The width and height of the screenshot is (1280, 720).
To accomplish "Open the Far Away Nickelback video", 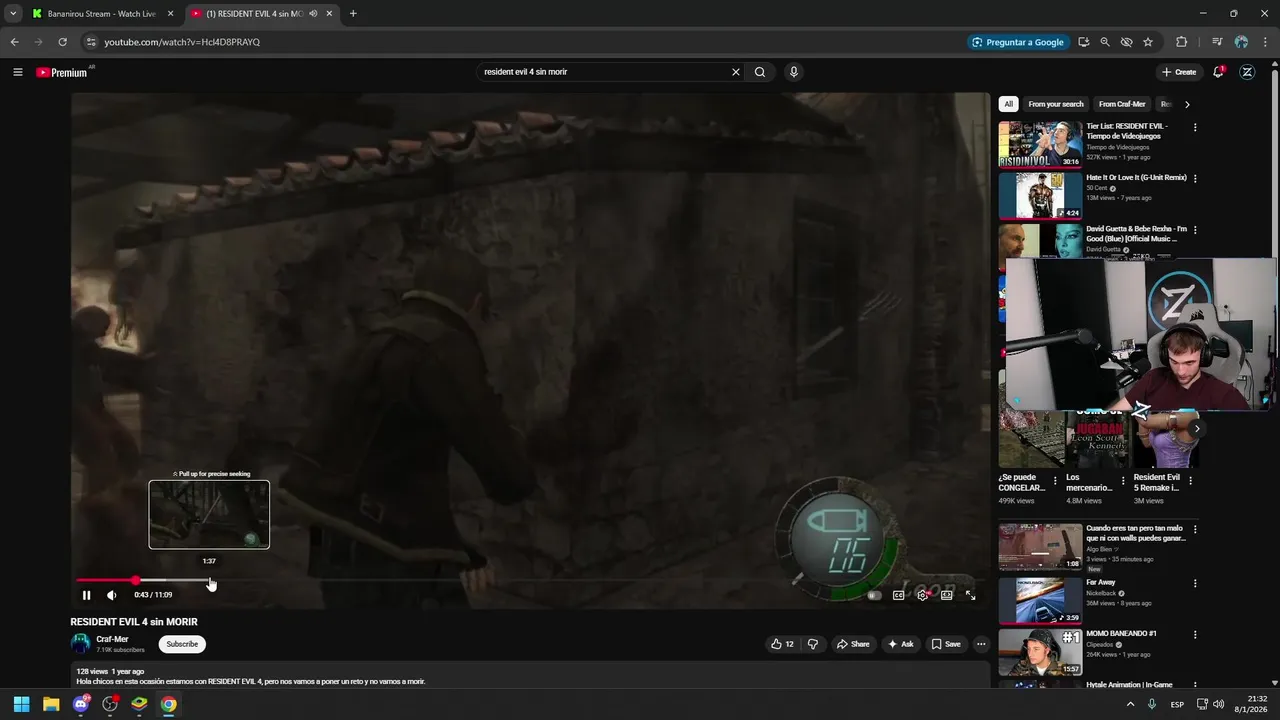I will tap(1040, 600).
